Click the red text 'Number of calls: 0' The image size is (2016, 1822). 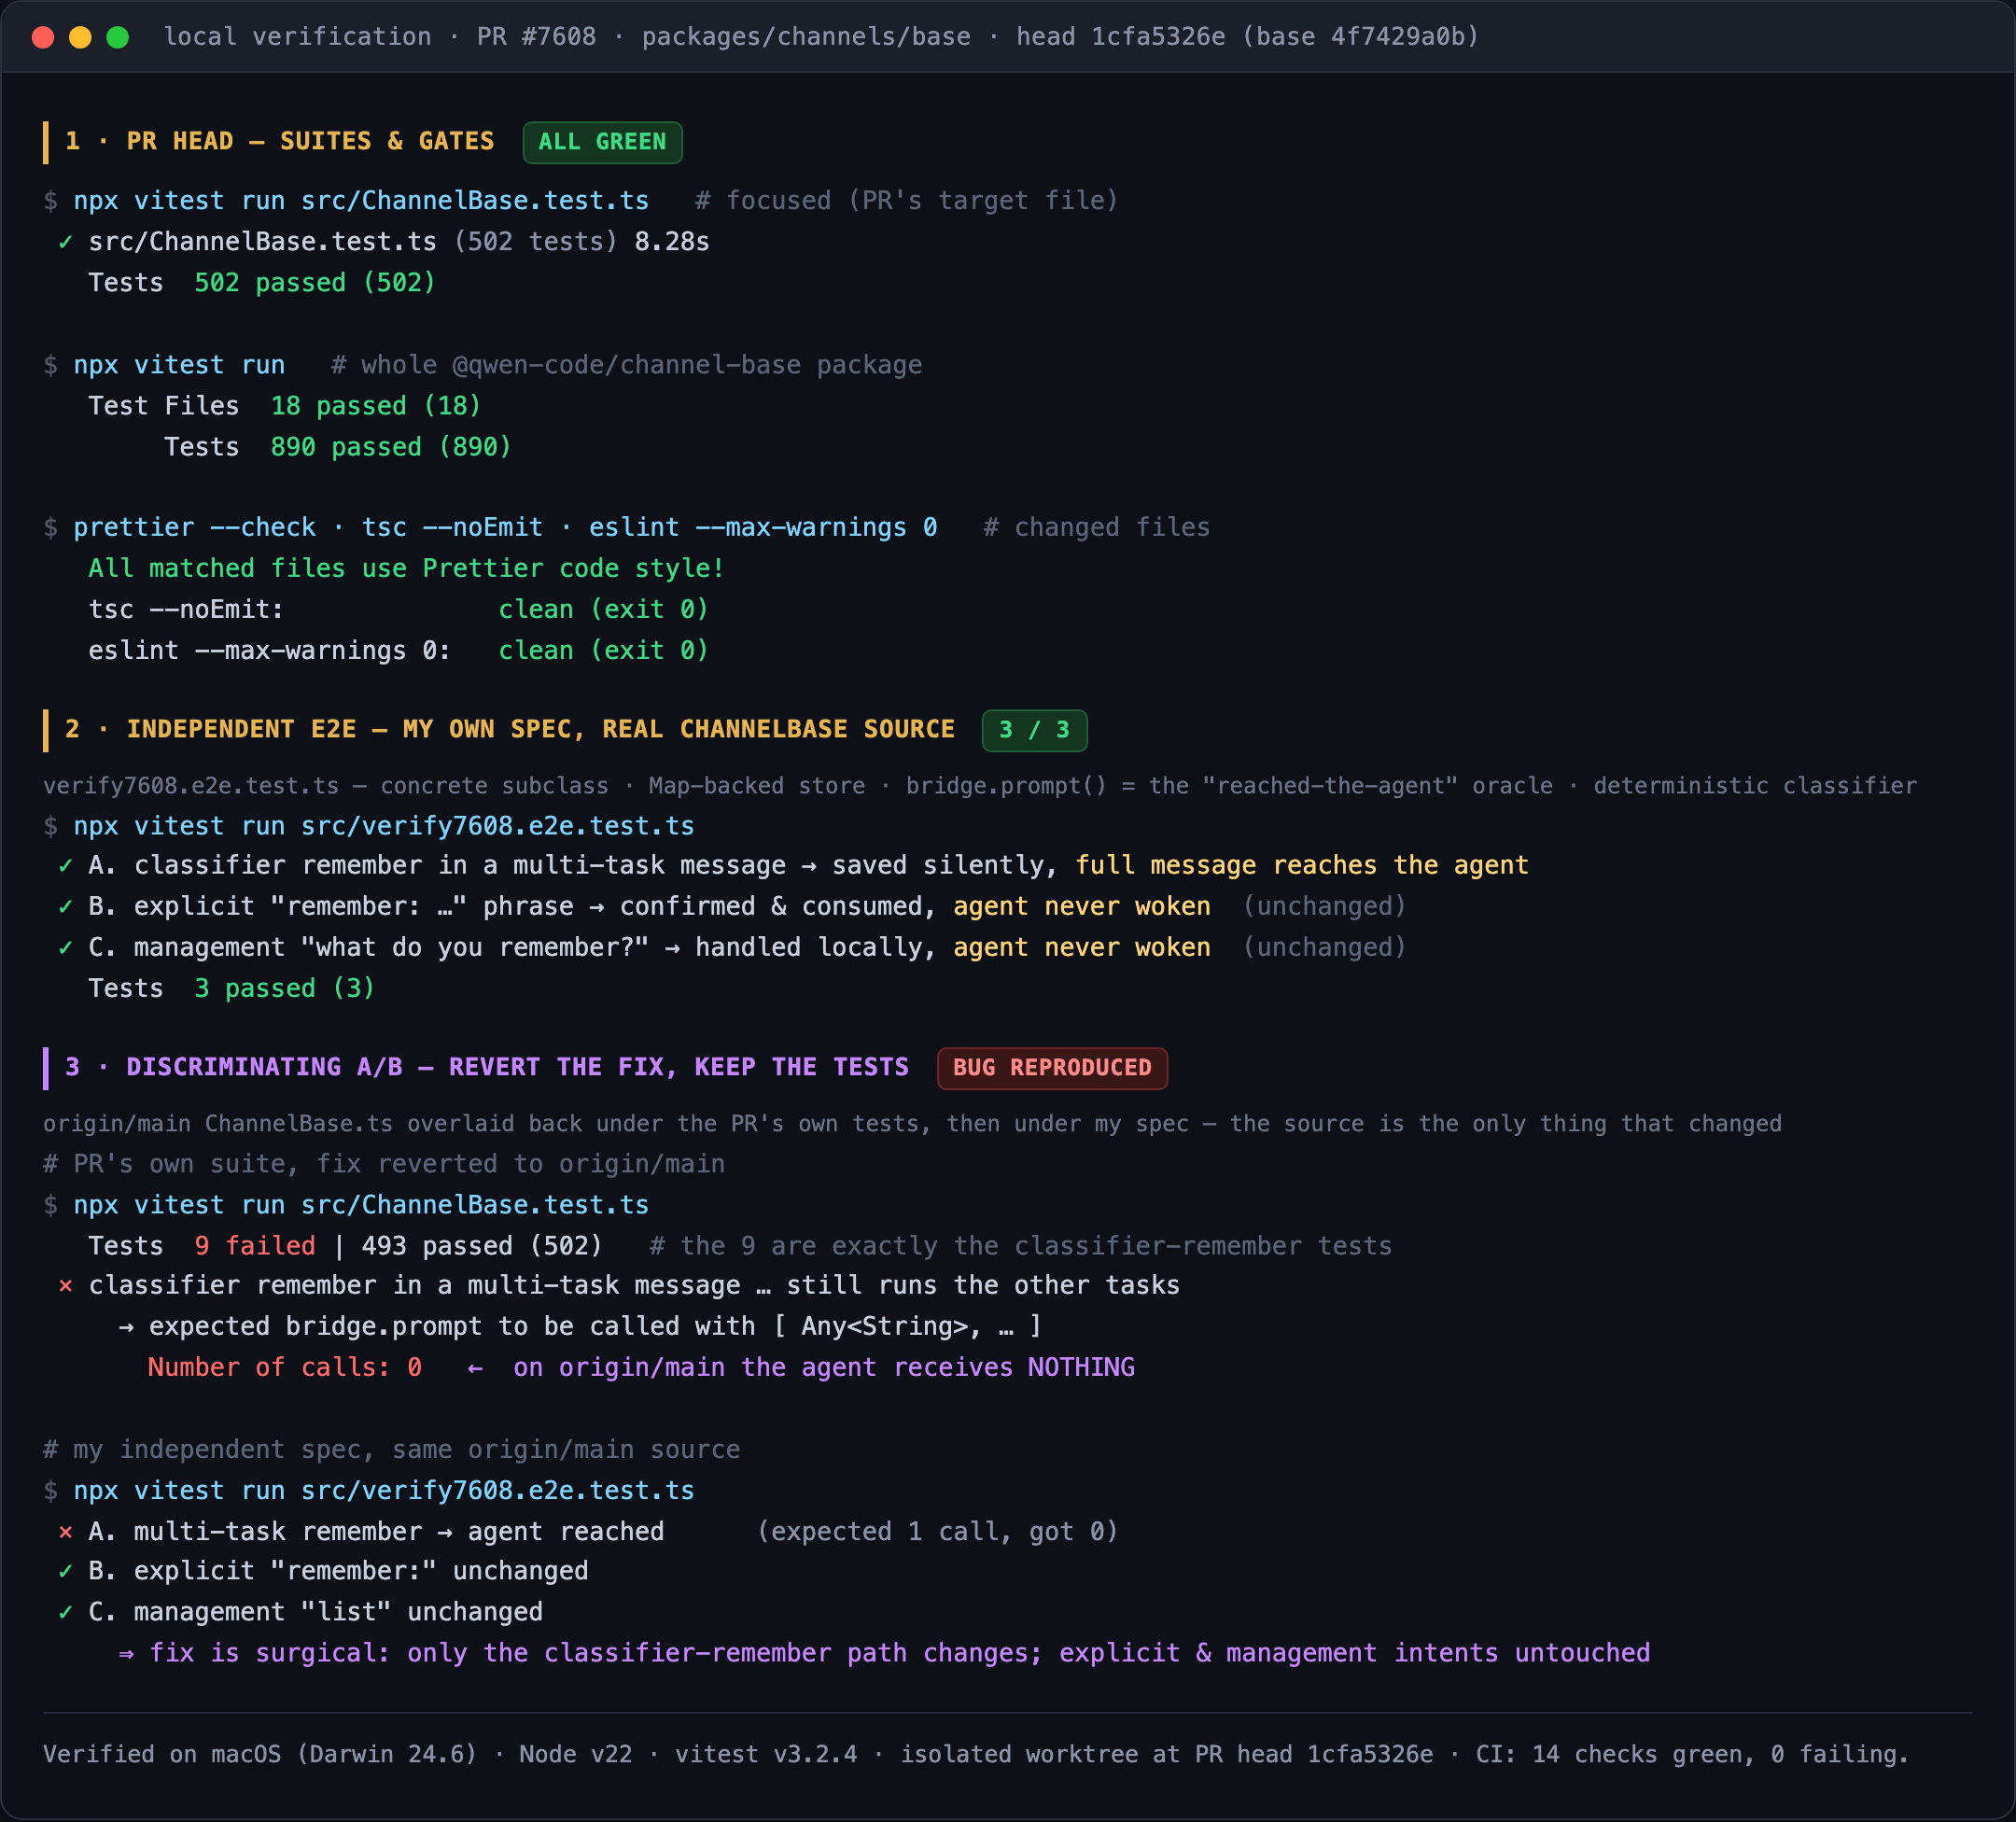[285, 1368]
